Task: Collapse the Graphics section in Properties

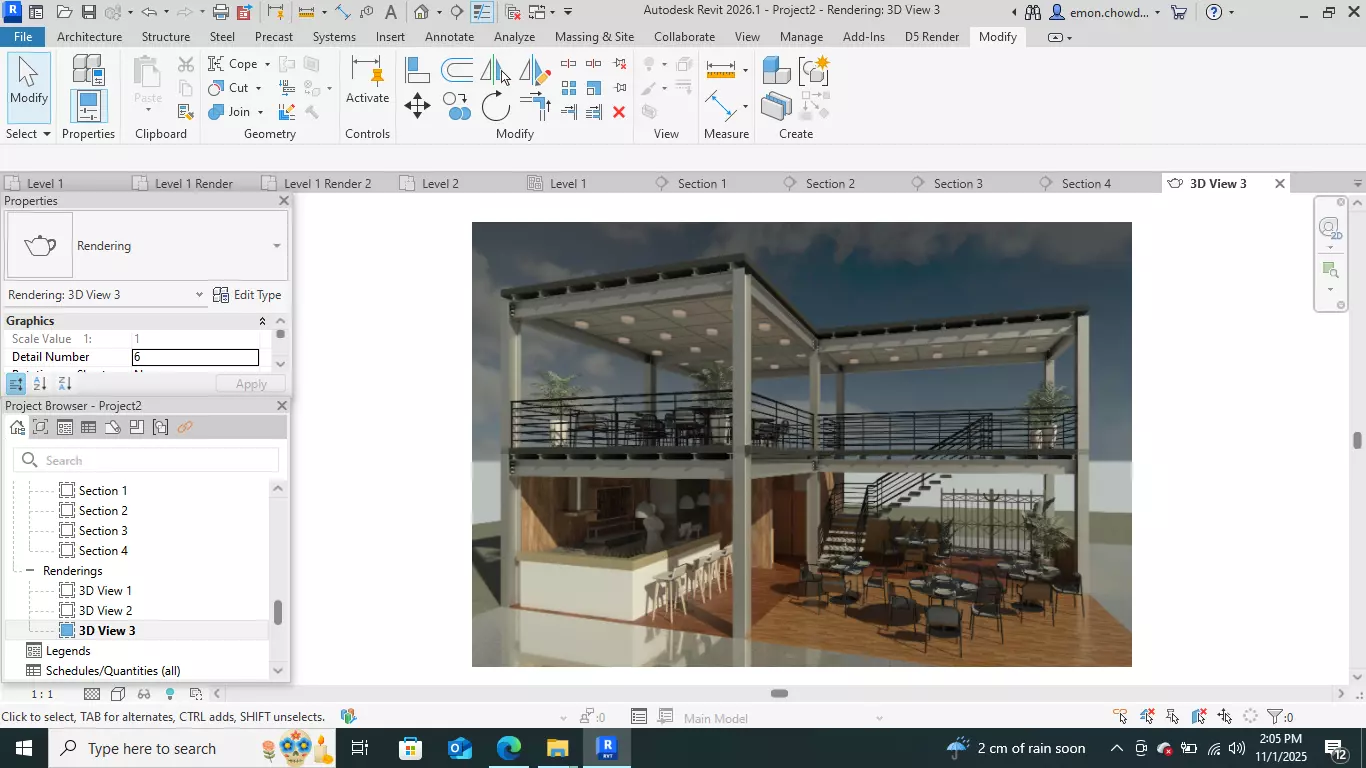Action: coord(262,321)
